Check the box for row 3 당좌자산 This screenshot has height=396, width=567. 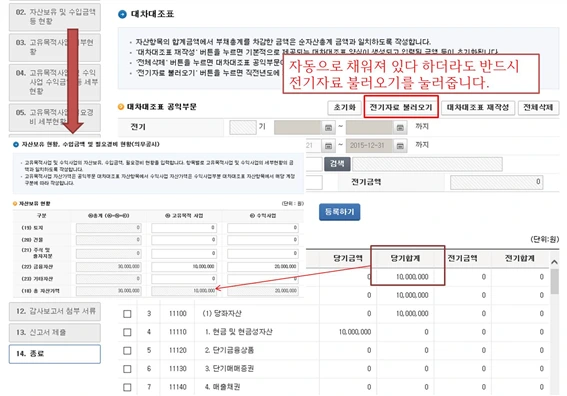[127, 314]
